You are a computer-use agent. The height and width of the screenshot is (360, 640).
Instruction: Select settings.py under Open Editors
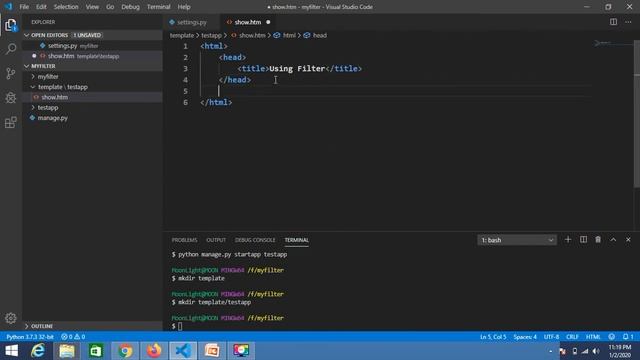pyautogui.click(x=93, y=46)
